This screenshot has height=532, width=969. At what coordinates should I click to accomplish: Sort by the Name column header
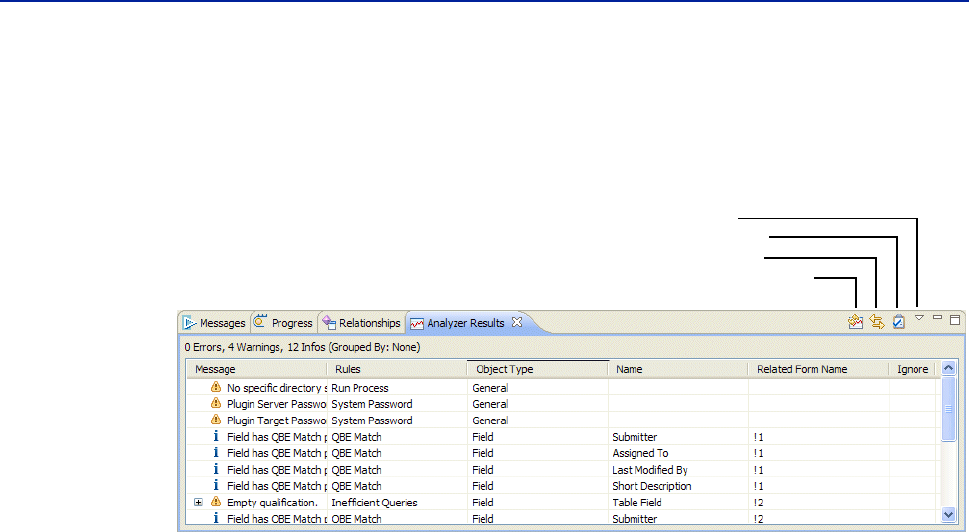tap(679, 369)
